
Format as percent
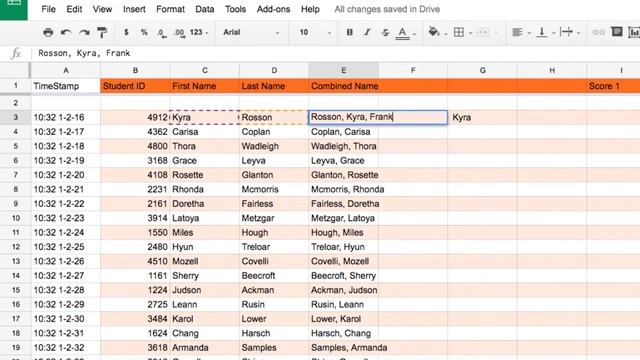tap(144, 32)
